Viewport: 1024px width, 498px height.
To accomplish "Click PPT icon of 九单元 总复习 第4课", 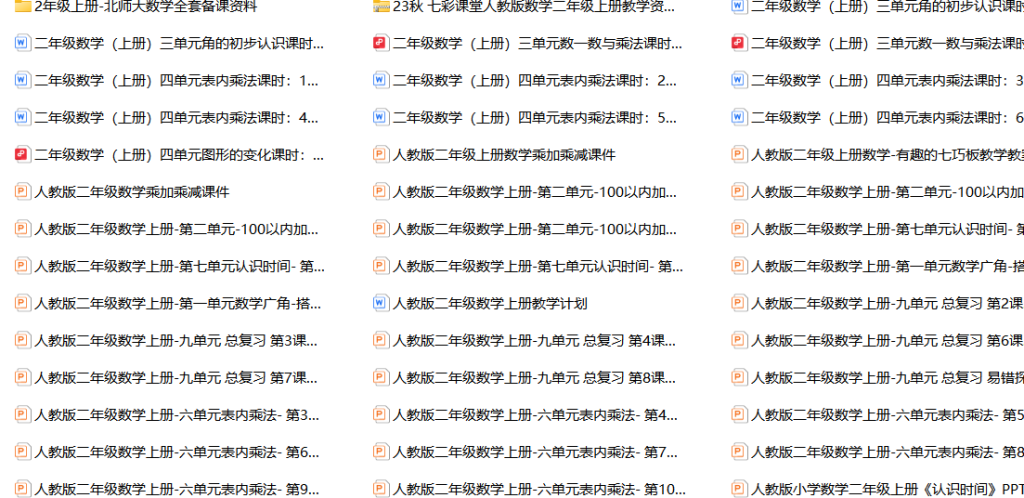I will click(381, 340).
